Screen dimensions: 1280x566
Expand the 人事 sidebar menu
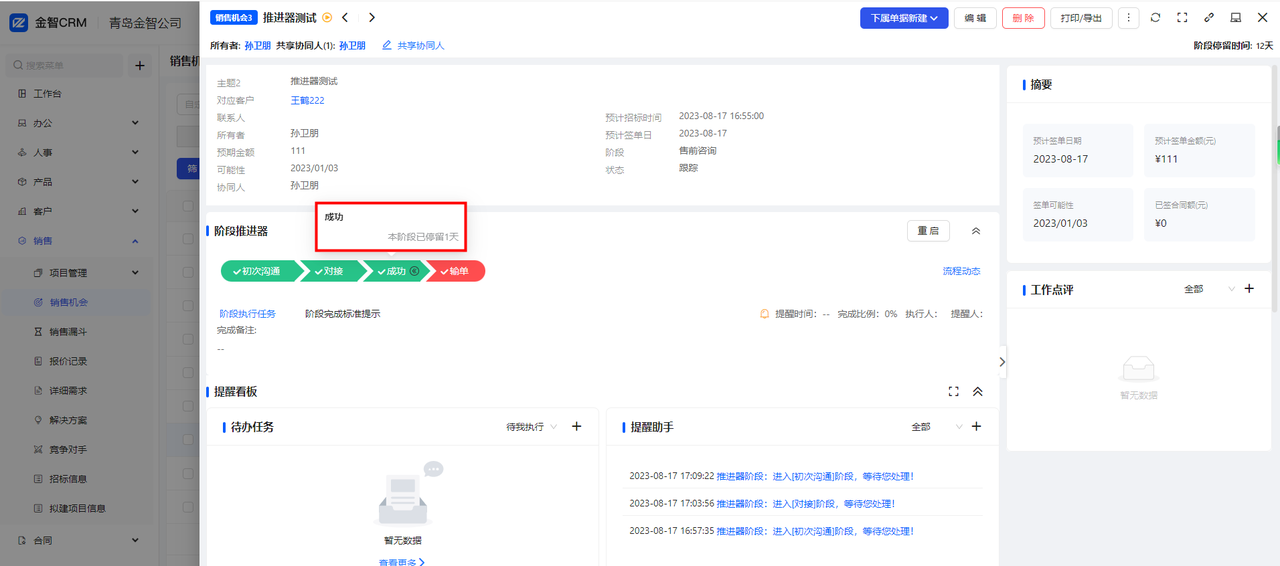pos(135,153)
